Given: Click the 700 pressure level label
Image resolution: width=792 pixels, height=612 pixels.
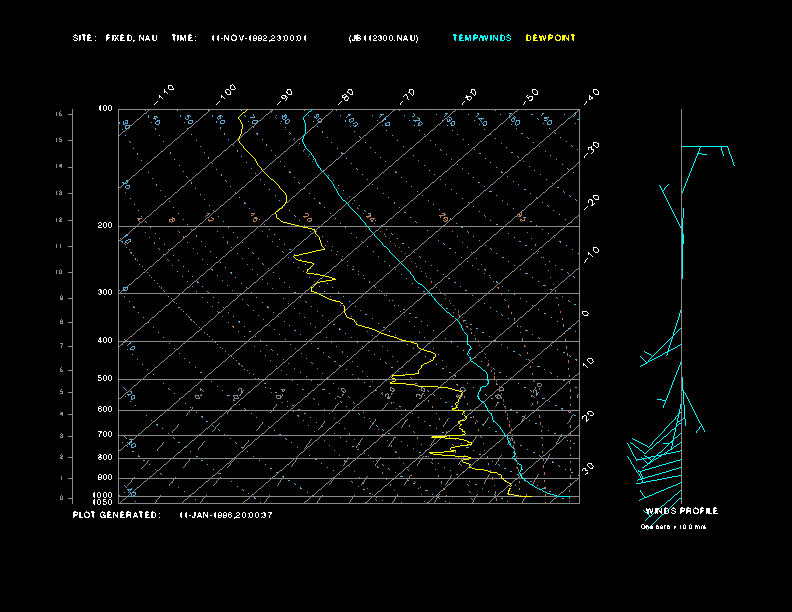Looking at the screenshot, I should coord(105,435).
